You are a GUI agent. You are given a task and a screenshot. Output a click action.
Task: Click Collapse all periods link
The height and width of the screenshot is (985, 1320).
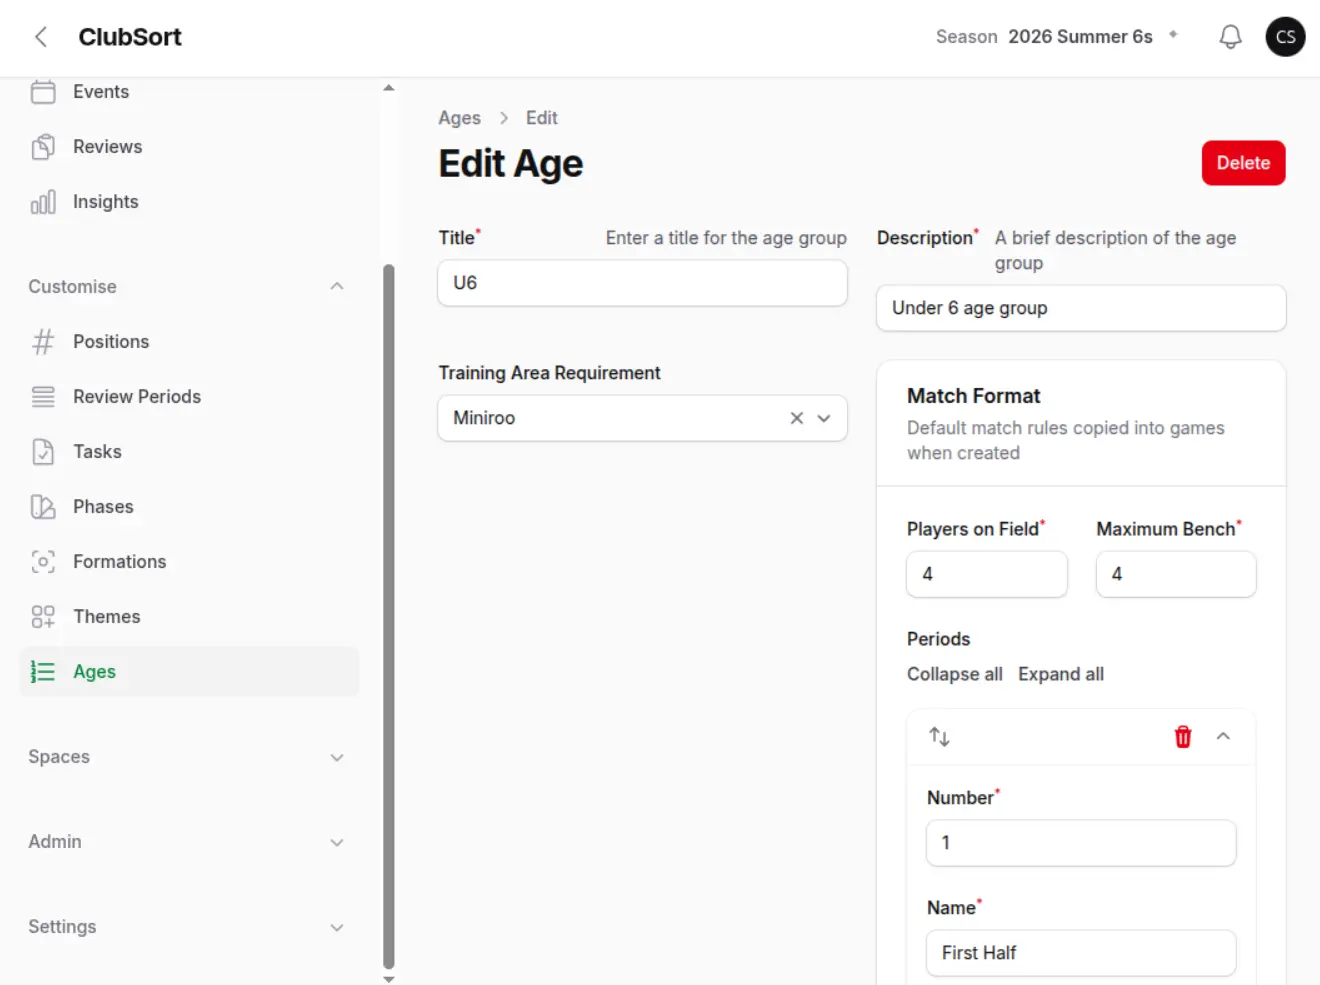point(954,674)
